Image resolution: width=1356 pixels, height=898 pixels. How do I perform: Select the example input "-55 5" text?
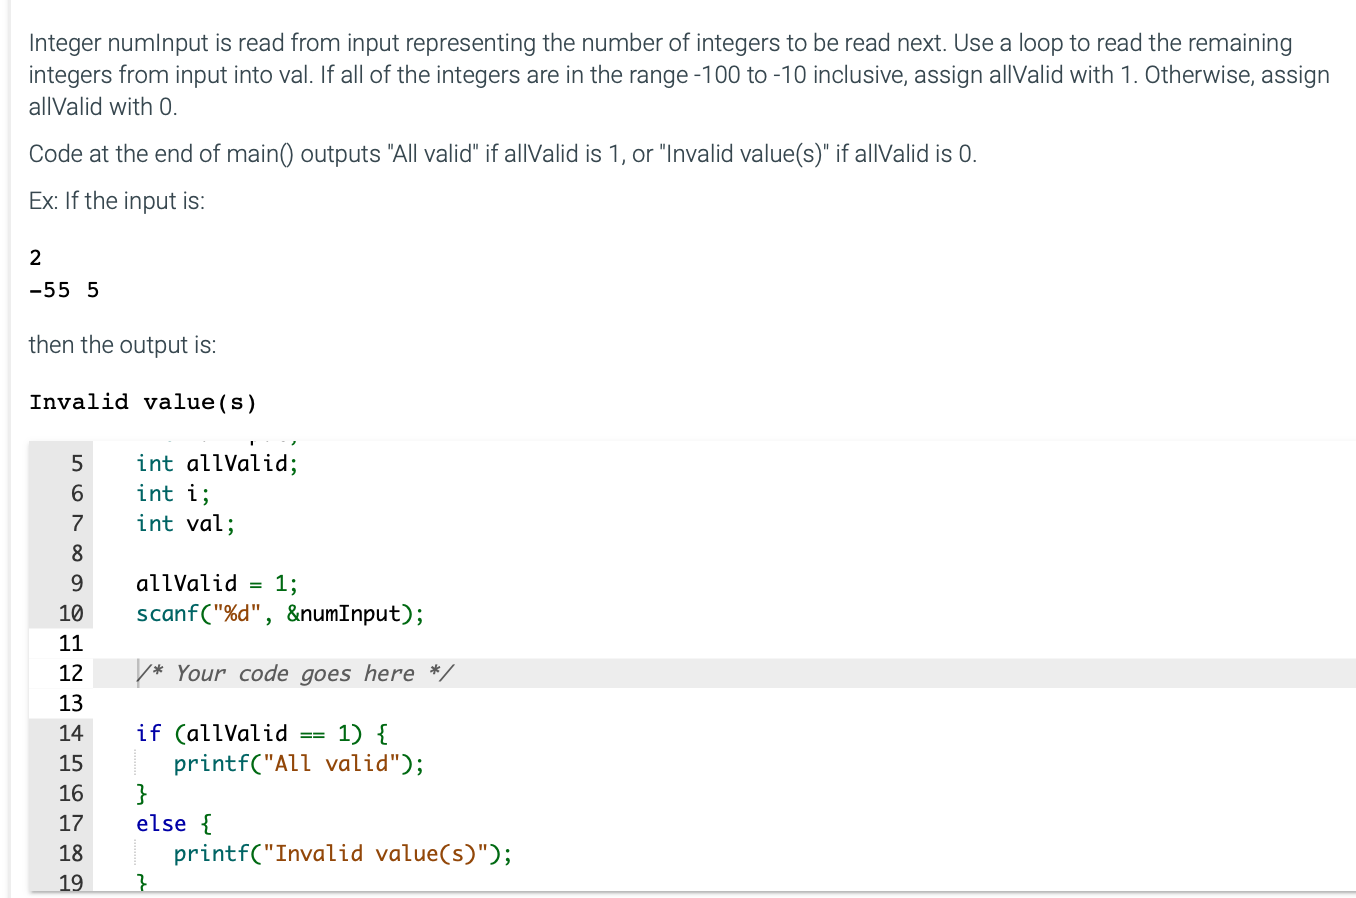coord(63,290)
